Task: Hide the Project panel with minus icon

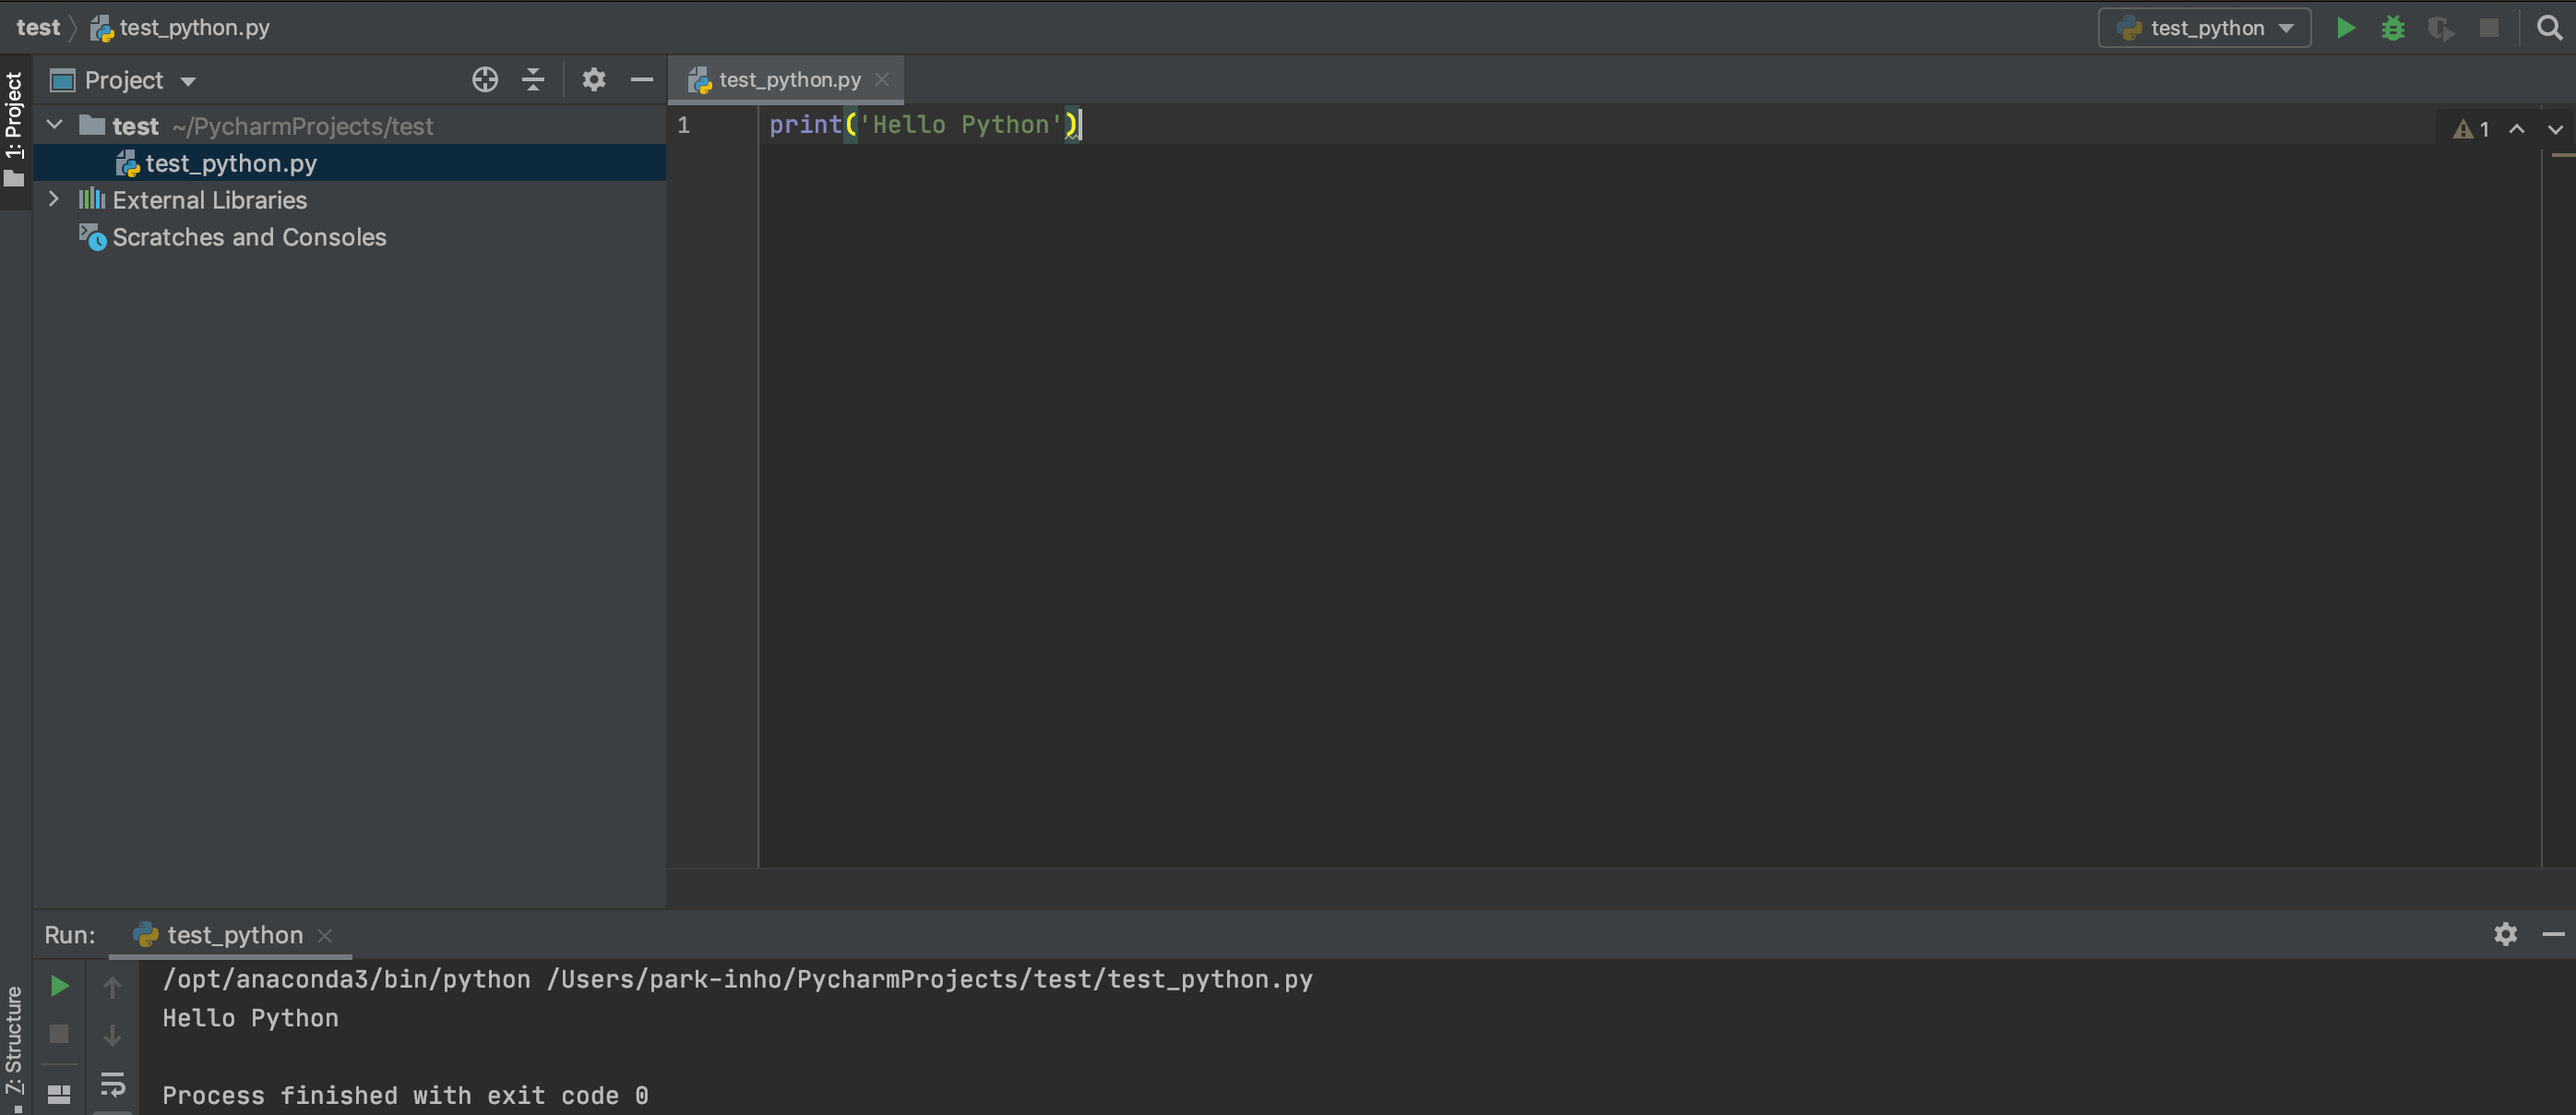Action: 642,80
